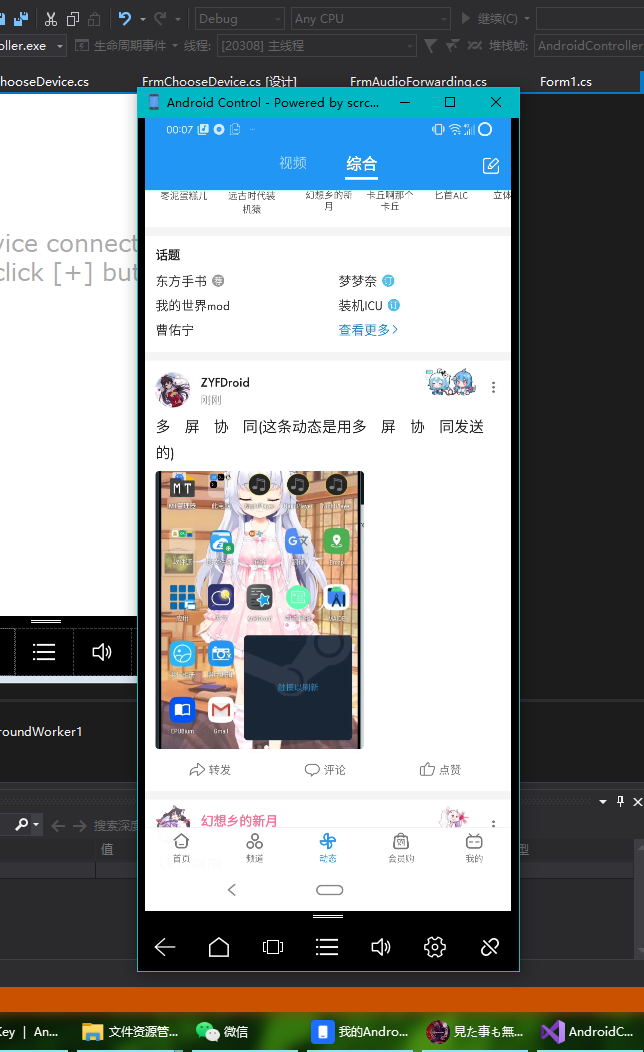Switch to the hooseDevice.cs tab
The width and height of the screenshot is (644, 1052).
tap(44, 81)
